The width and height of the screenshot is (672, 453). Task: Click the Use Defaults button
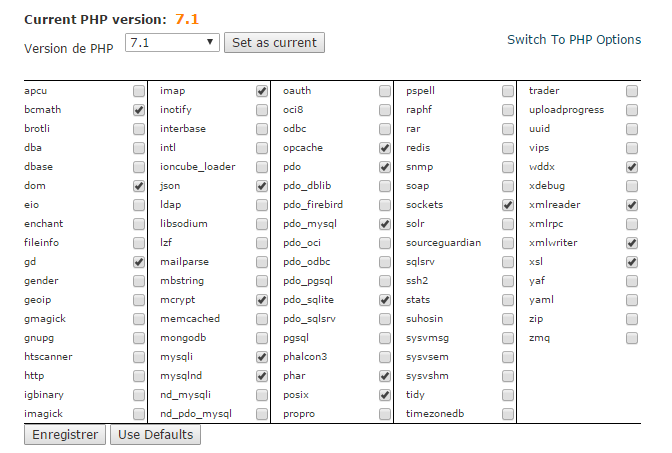coord(155,435)
